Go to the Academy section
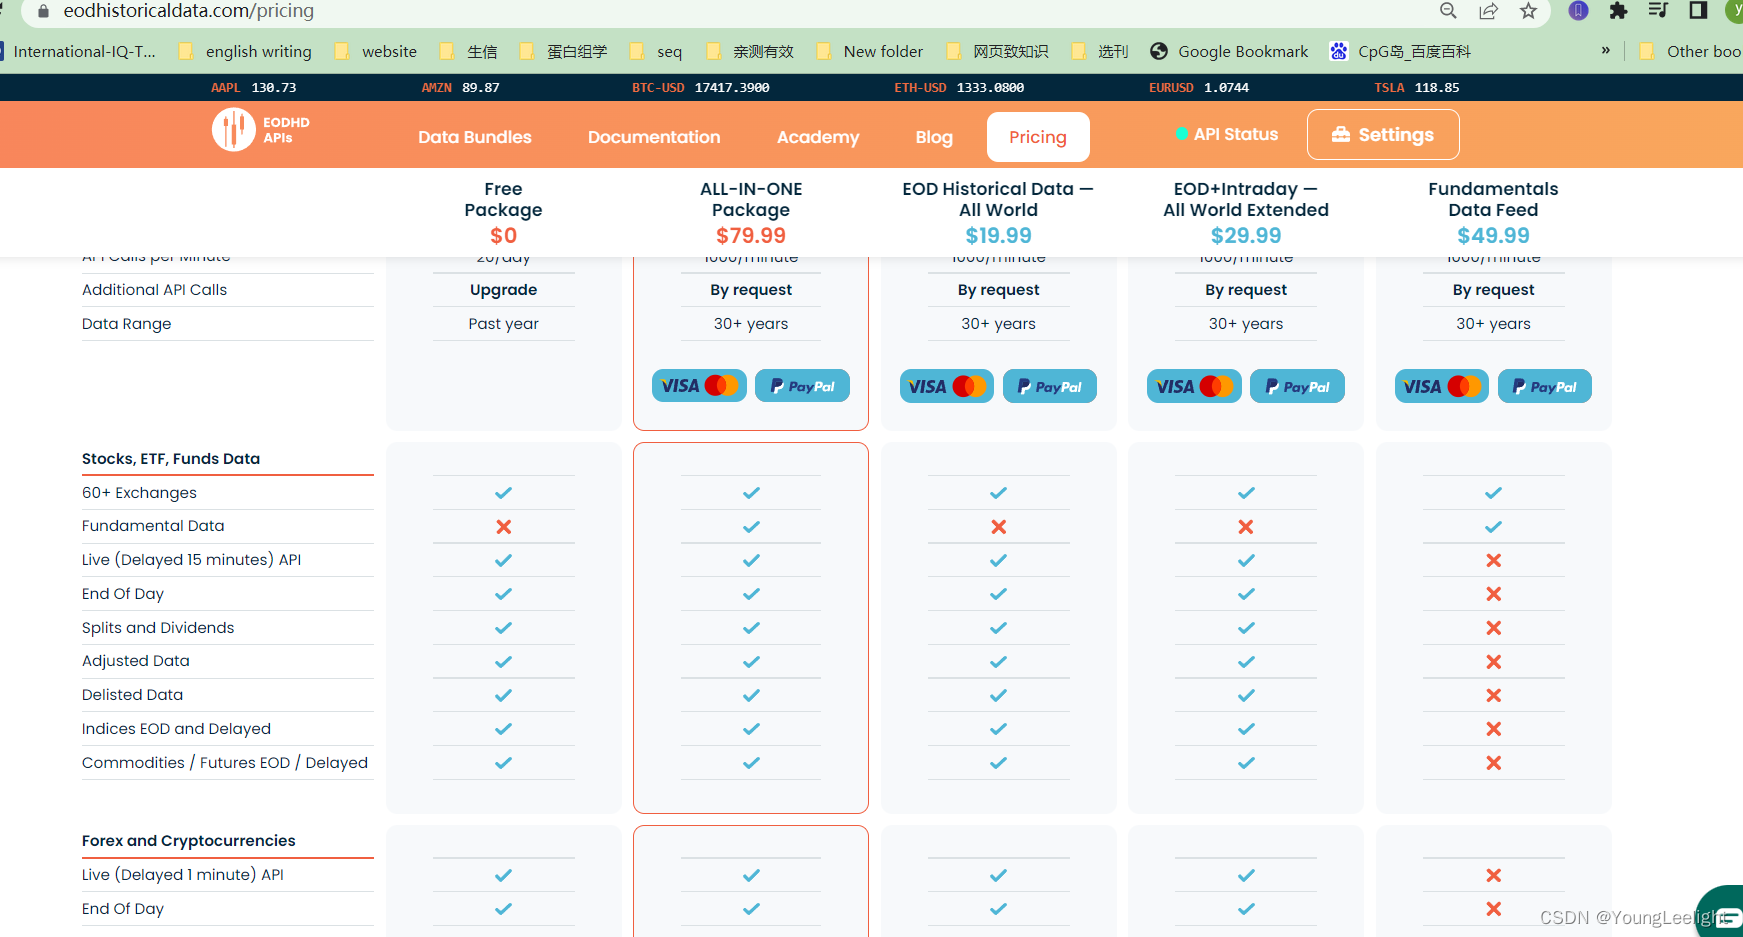1743x937 pixels. click(x=818, y=137)
